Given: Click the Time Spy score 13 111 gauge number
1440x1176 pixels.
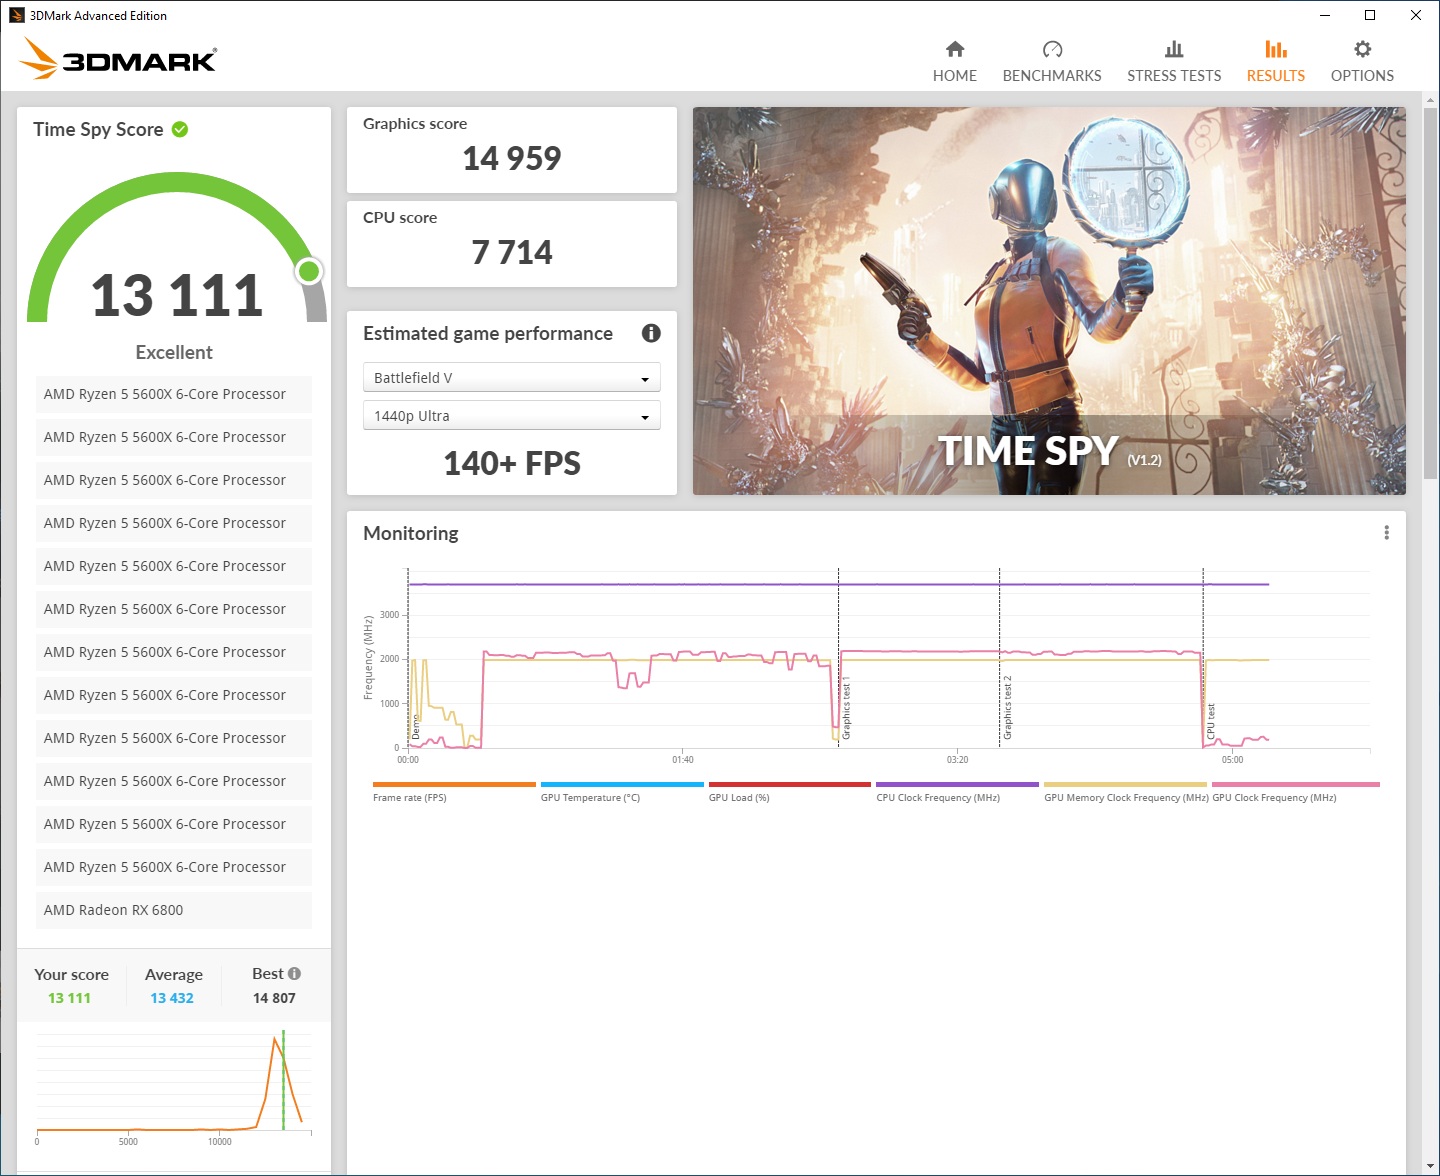Looking at the screenshot, I should 177,296.
